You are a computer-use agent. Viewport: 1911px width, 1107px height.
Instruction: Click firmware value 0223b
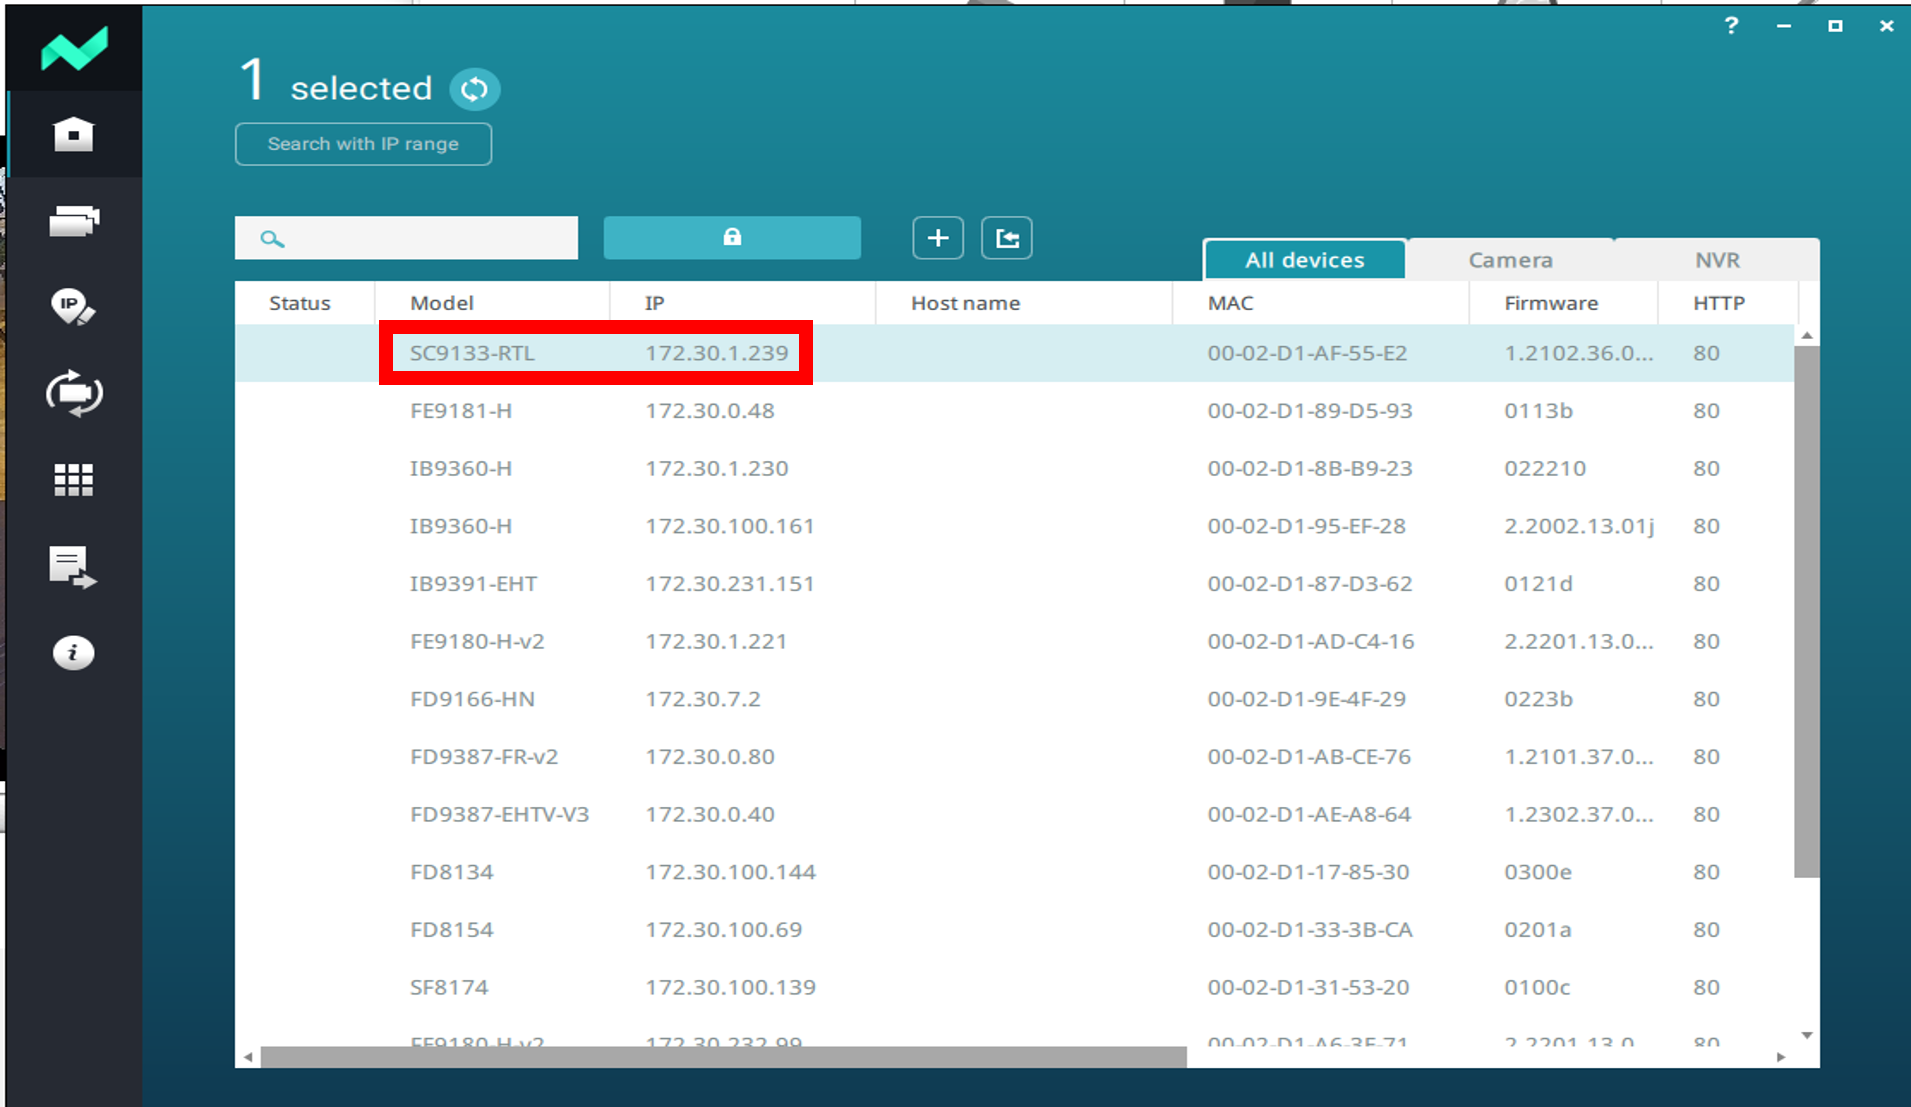point(1538,699)
